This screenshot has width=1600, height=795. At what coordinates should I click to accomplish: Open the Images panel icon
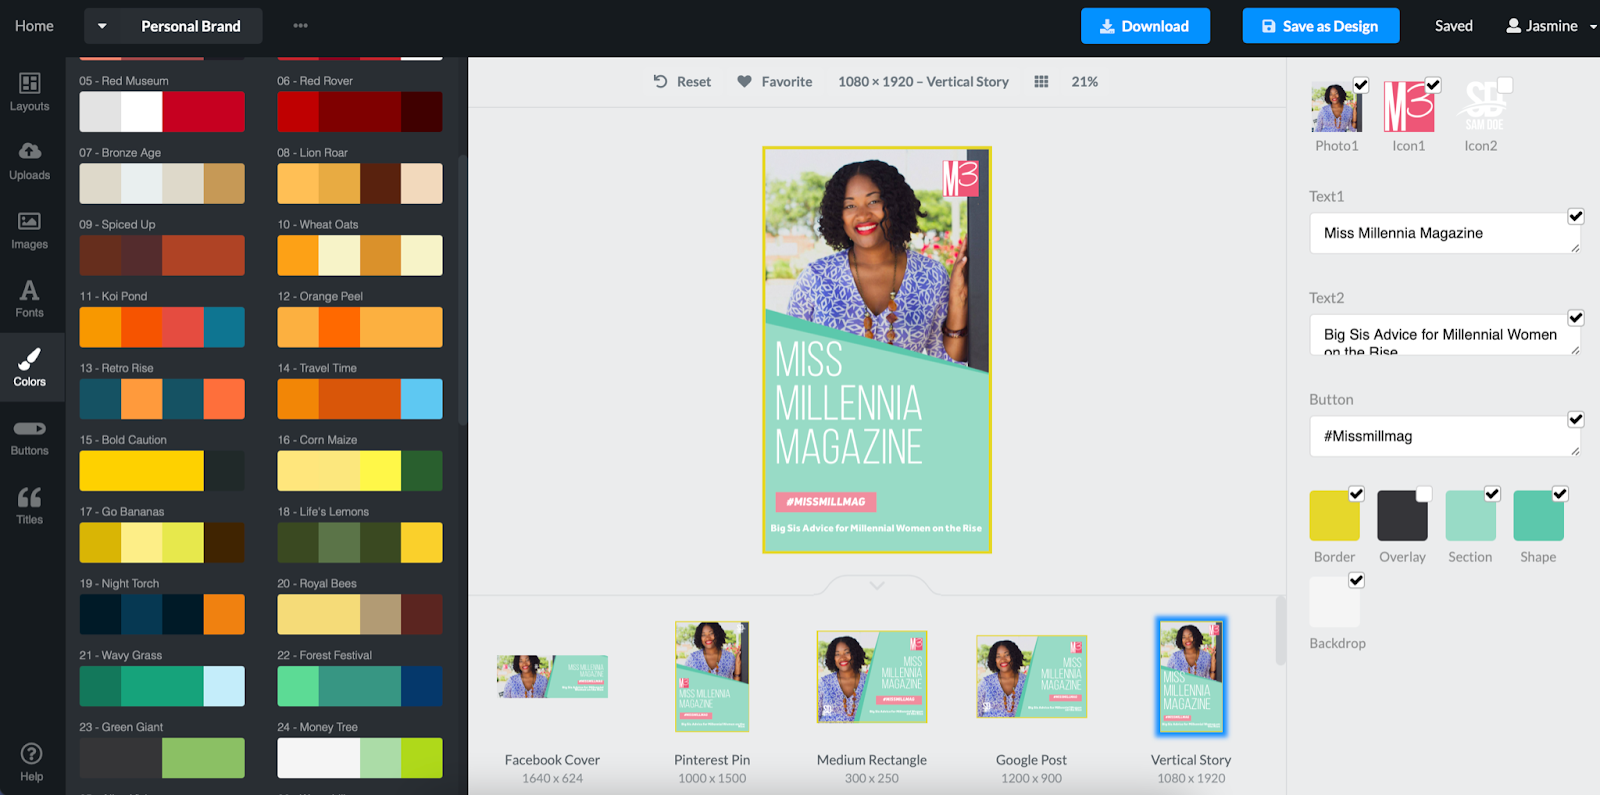[30, 221]
